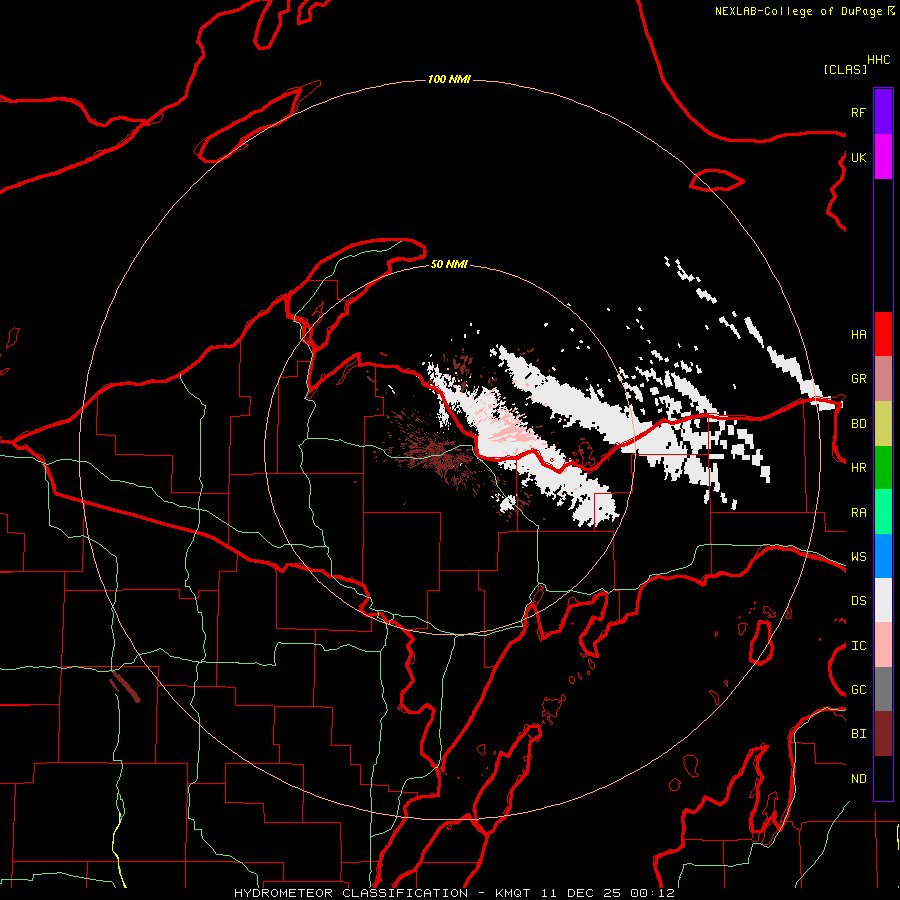Click the HYDROMETEOR CLASSIFICATION title text
This screenshot has height=900, width=900.
coord(351,893)
